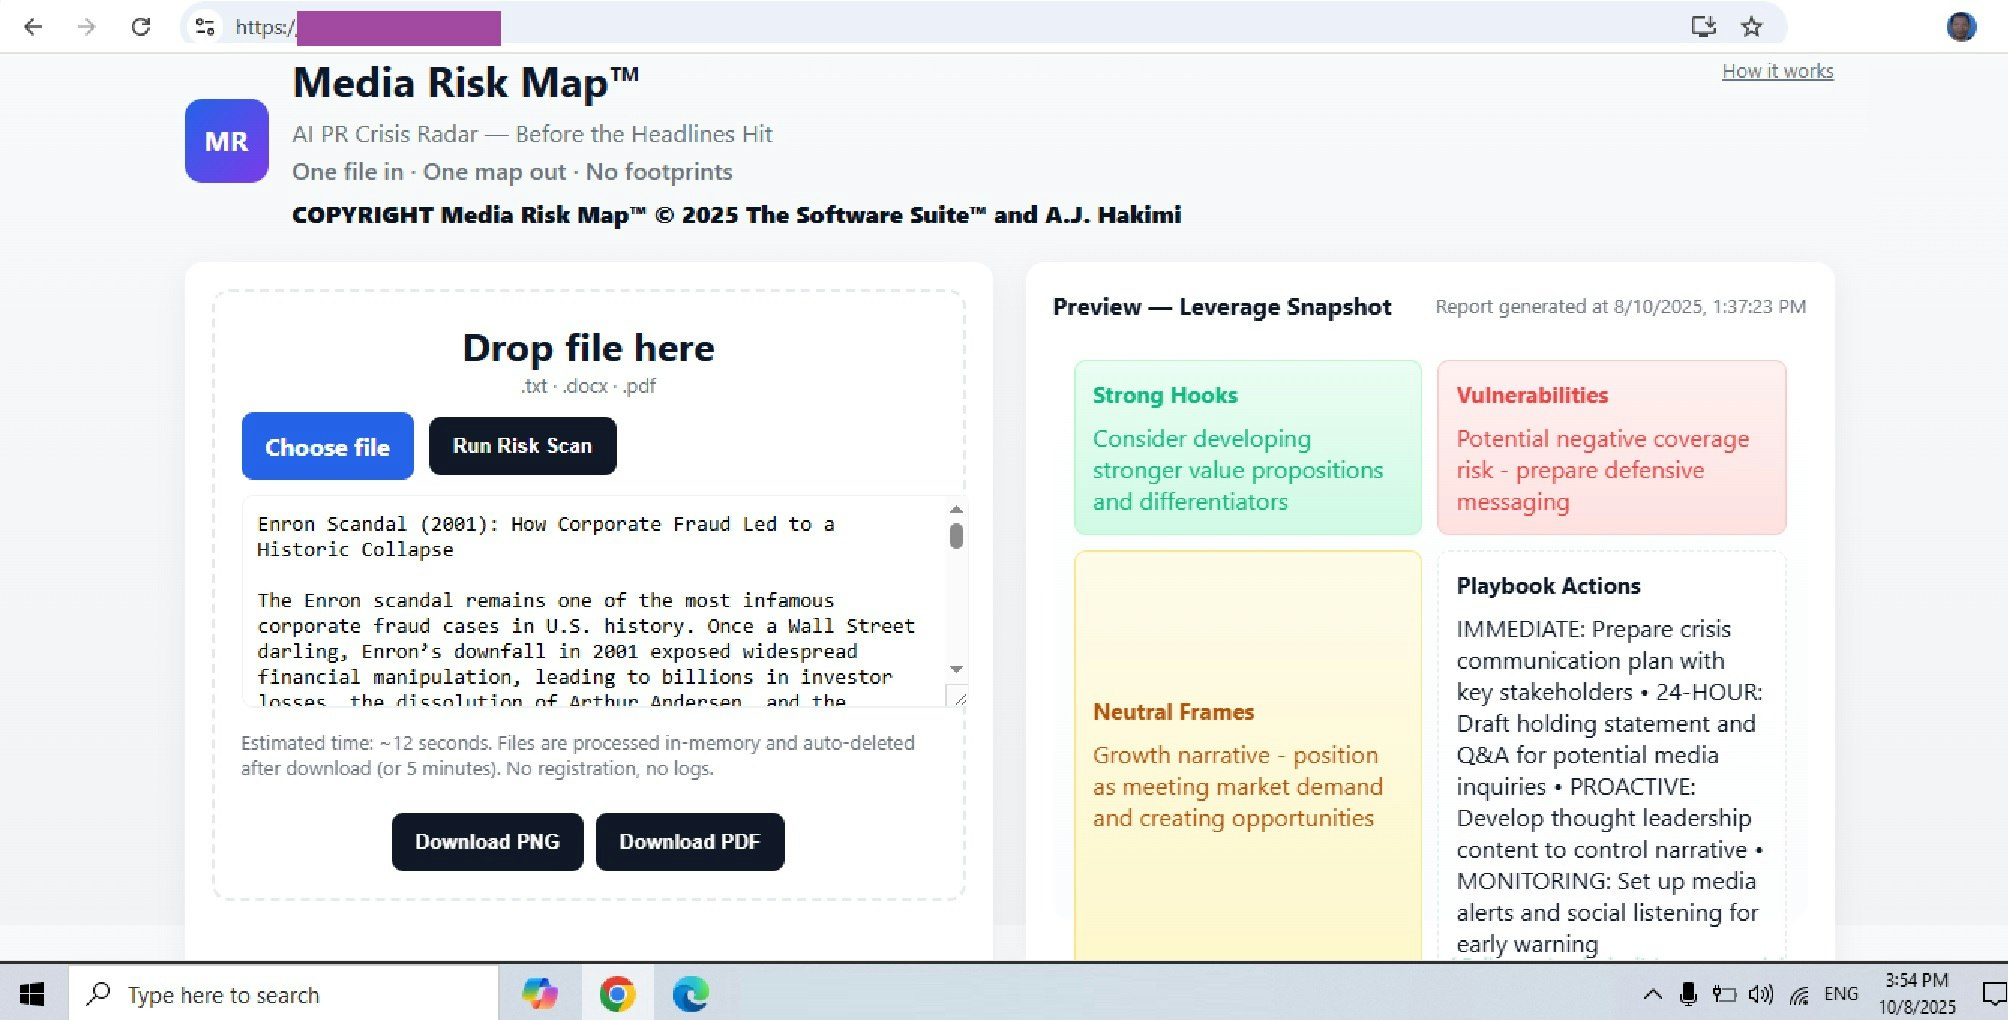Click inside the Enron Scandal text area
2008x1020 pixels.
click(595, 601)
